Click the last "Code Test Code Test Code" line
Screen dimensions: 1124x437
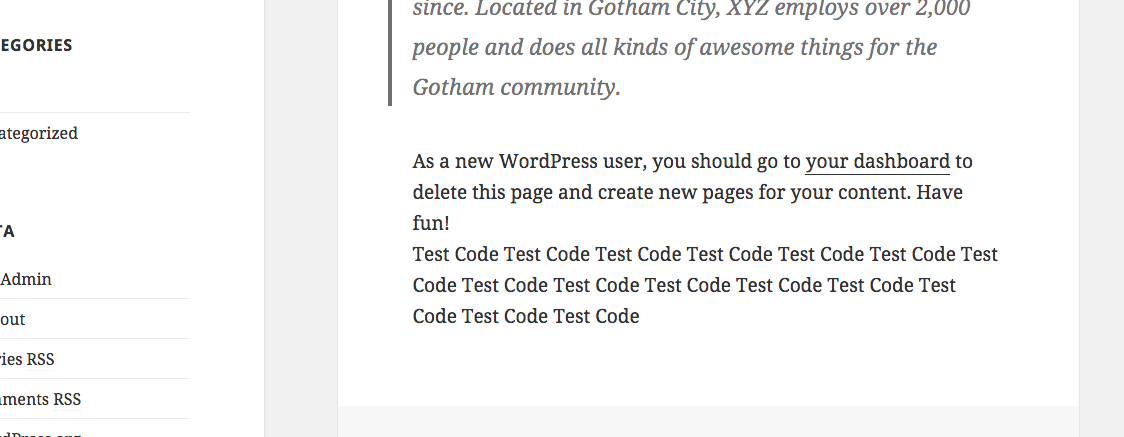click(x=526, y=317)
